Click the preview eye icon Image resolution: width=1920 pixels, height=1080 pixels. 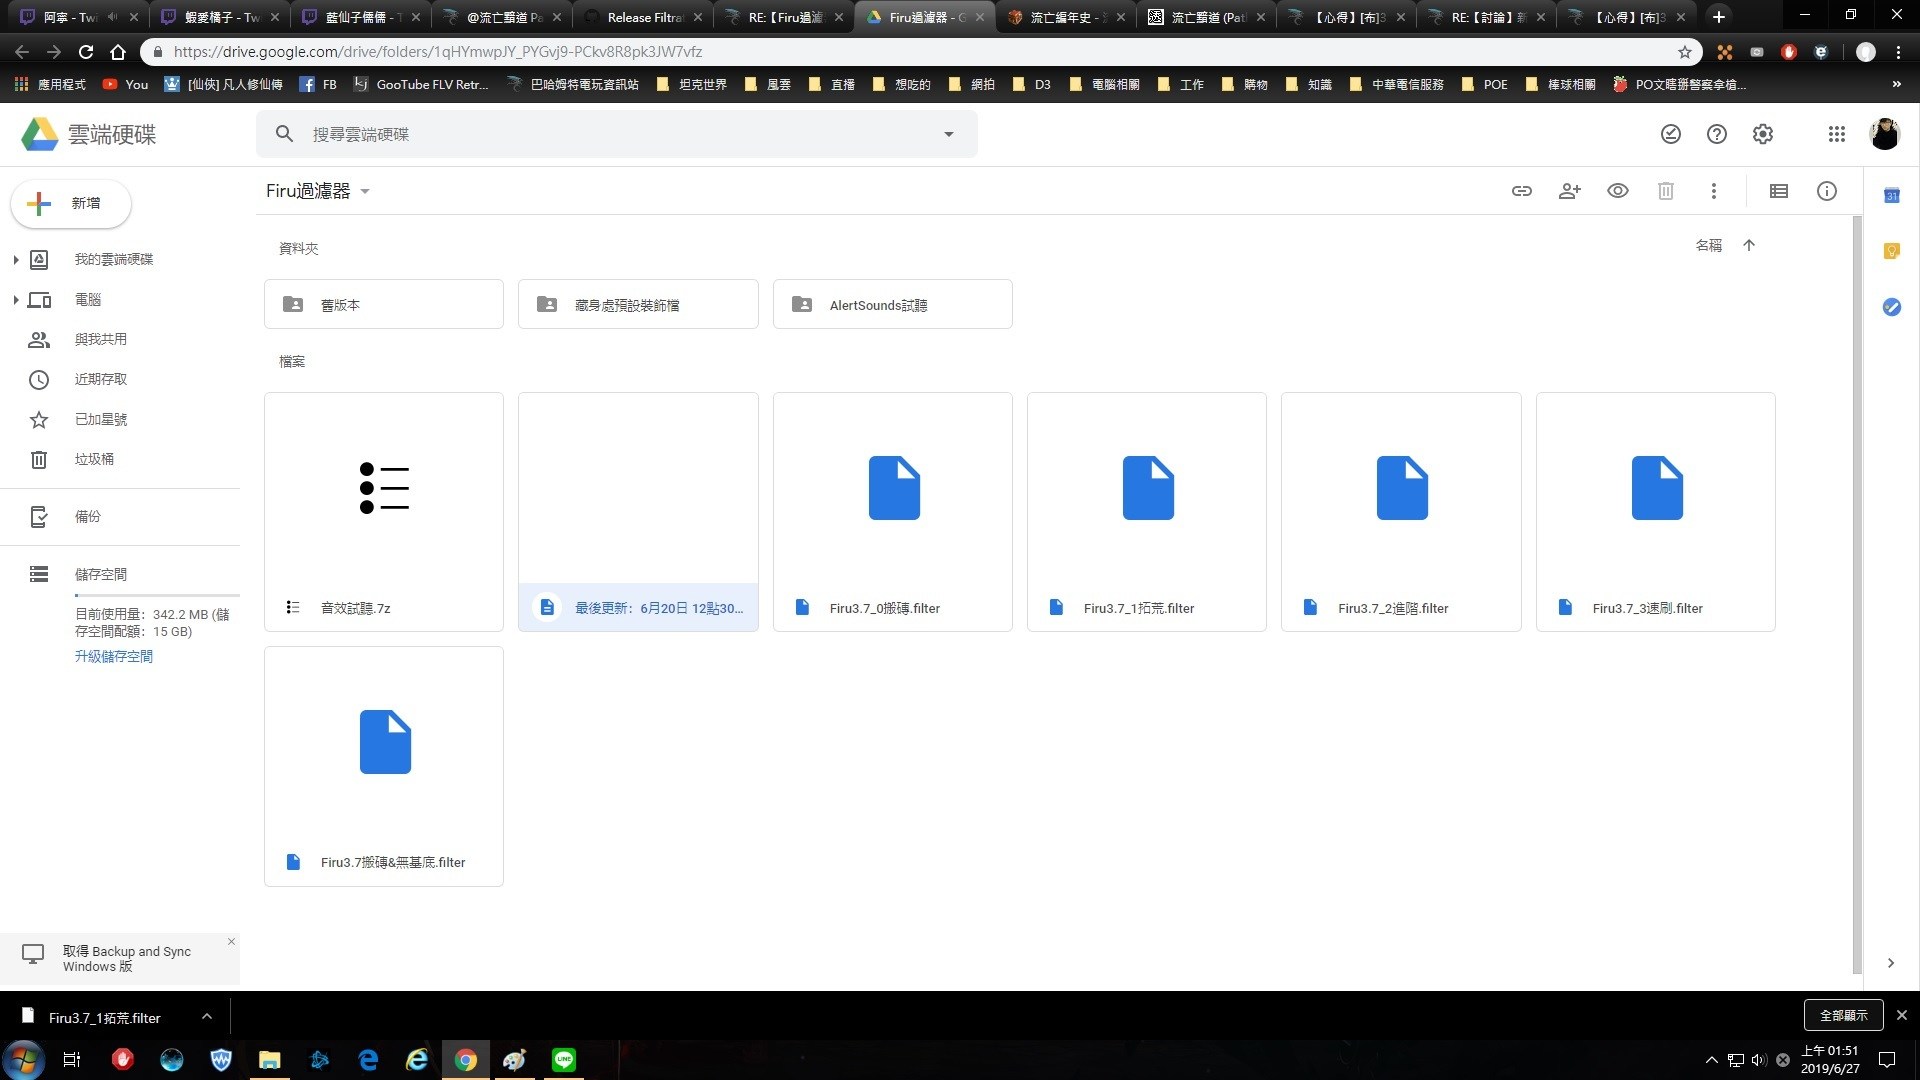tap(1617, 191)
